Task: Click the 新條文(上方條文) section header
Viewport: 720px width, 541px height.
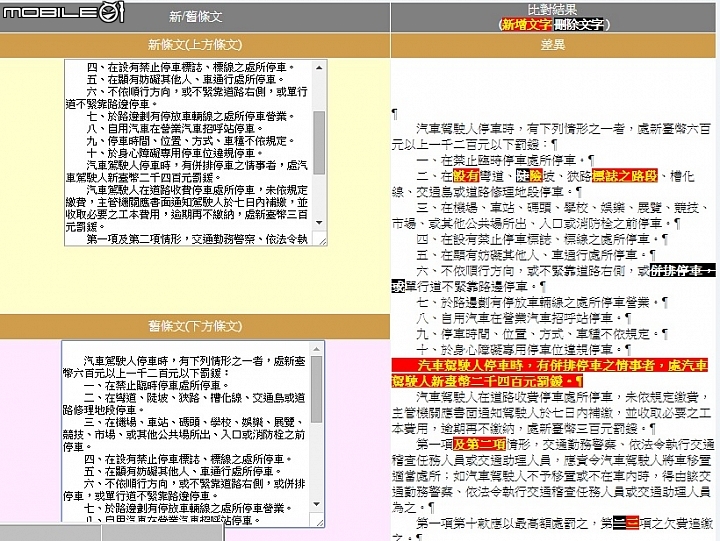Action: click(195, 45)
